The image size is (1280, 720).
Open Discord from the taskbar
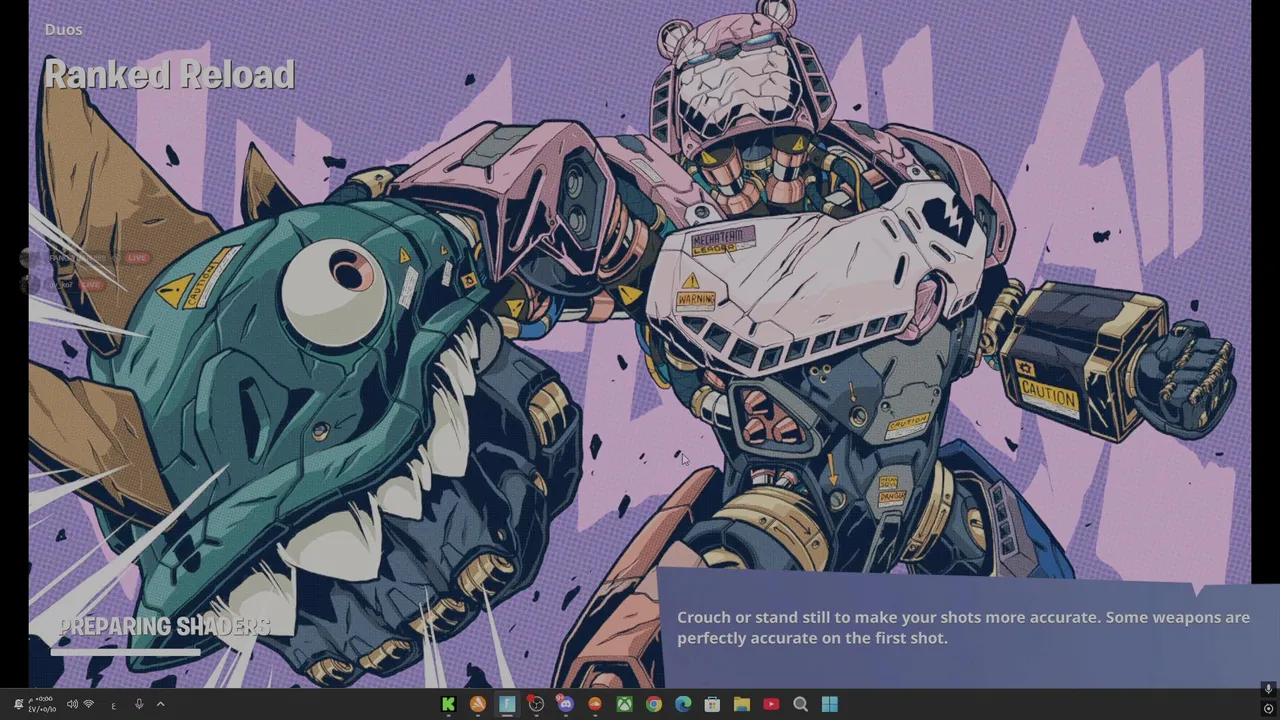(x=566, y=704)
